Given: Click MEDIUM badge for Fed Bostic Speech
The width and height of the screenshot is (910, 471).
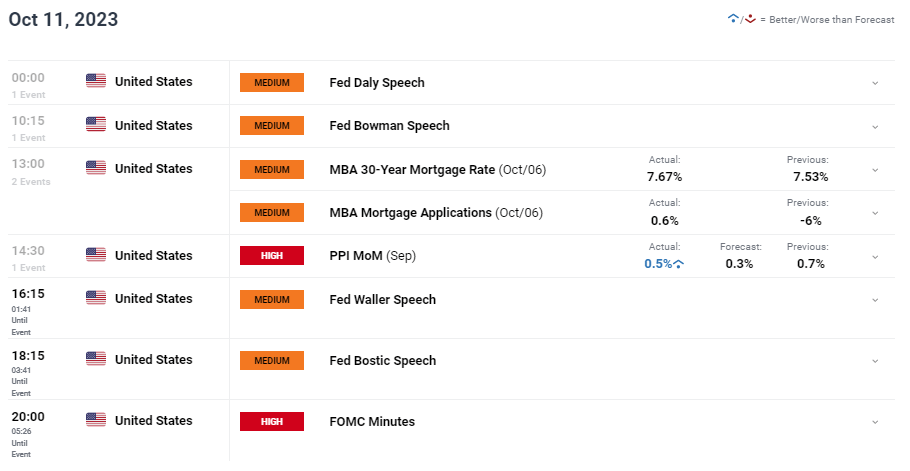Looking at the screenshot, I should tap(271, 360).
